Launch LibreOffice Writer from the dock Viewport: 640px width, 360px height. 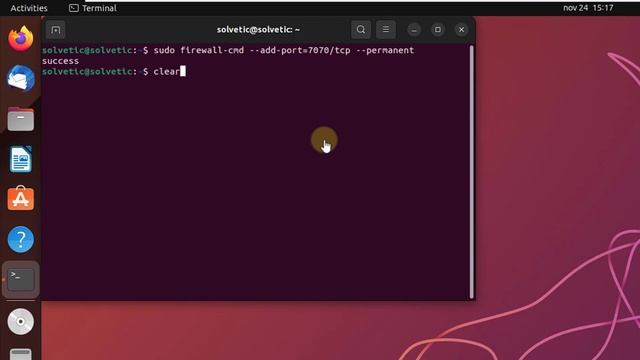(x=20, y=159)
